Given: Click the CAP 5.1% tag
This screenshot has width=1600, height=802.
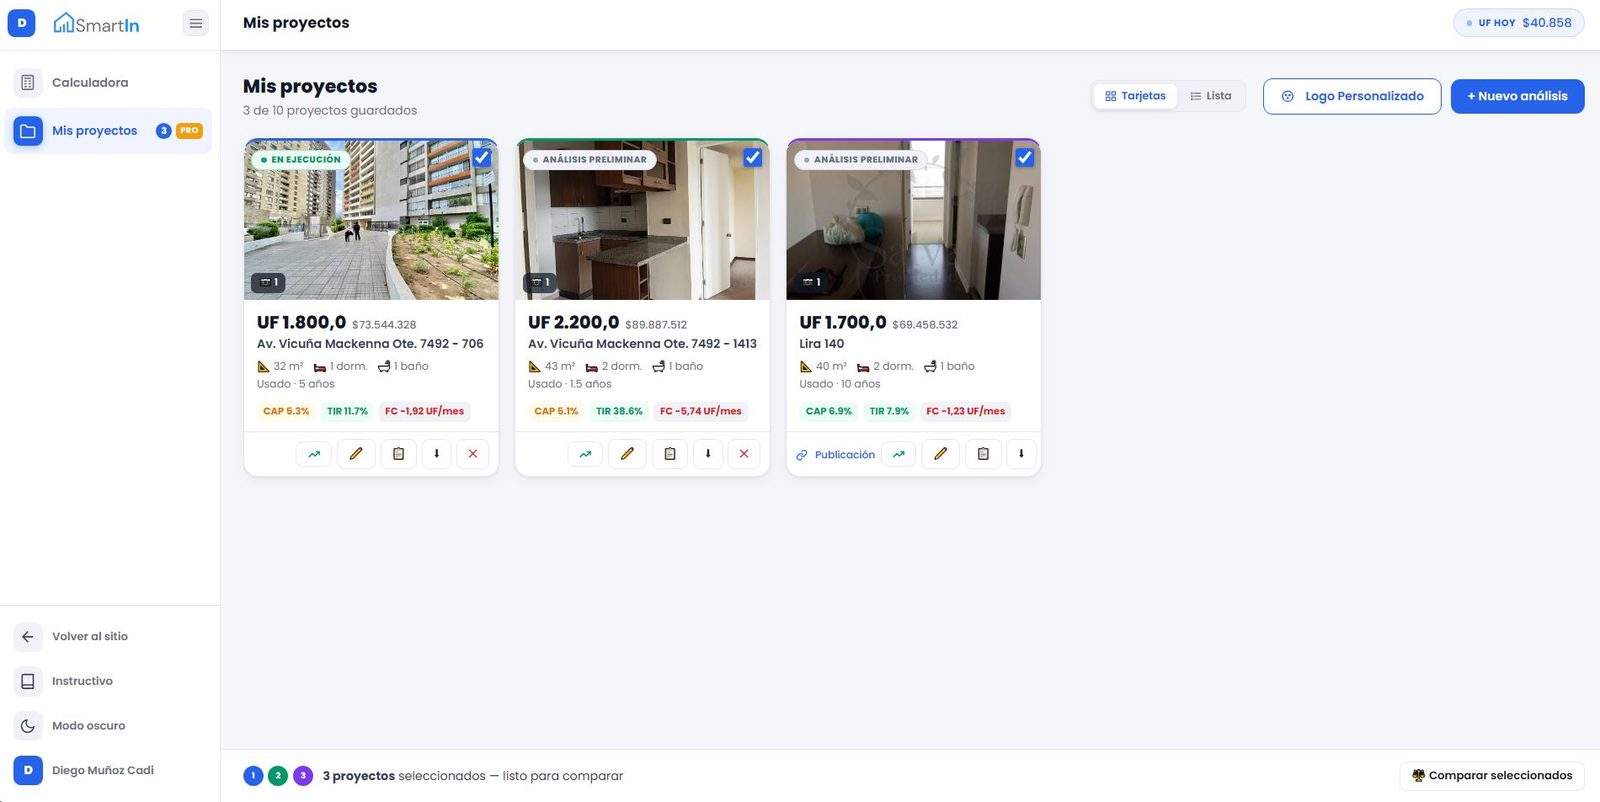Looking at the screenshot, I should 556,411.
